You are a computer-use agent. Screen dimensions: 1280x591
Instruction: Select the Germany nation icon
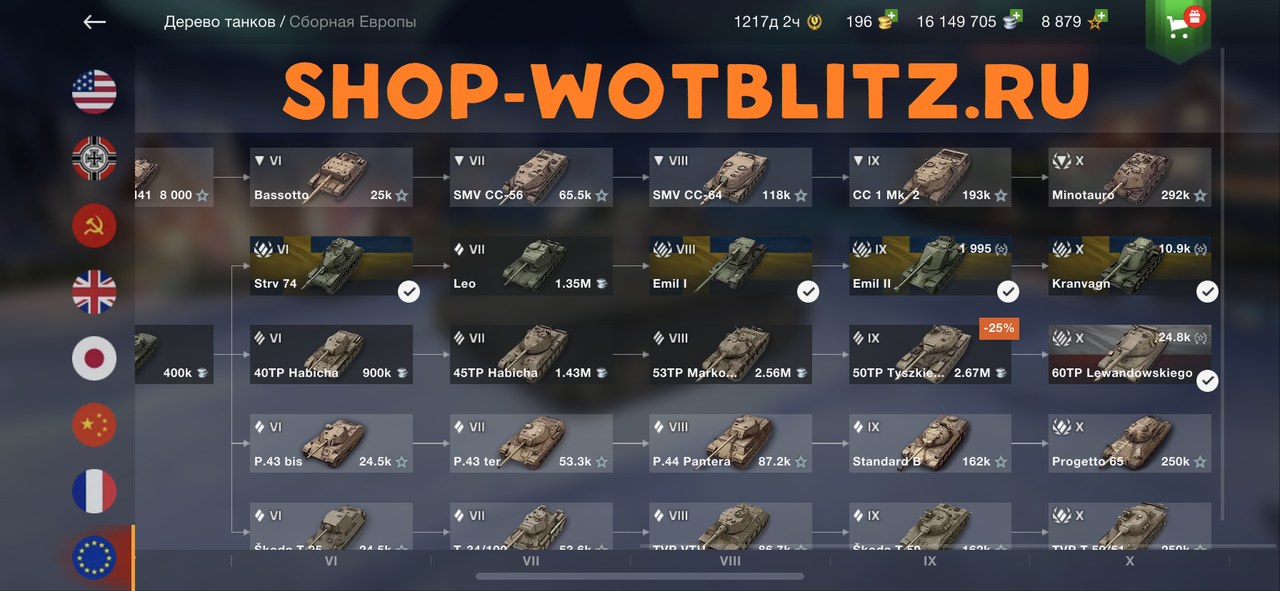pyautogui.click(x=94, y=158)
